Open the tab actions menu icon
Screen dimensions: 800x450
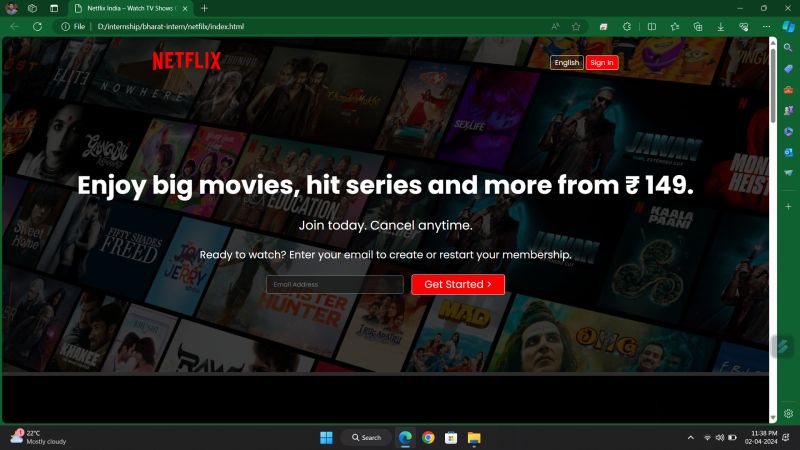pos(54,8)
